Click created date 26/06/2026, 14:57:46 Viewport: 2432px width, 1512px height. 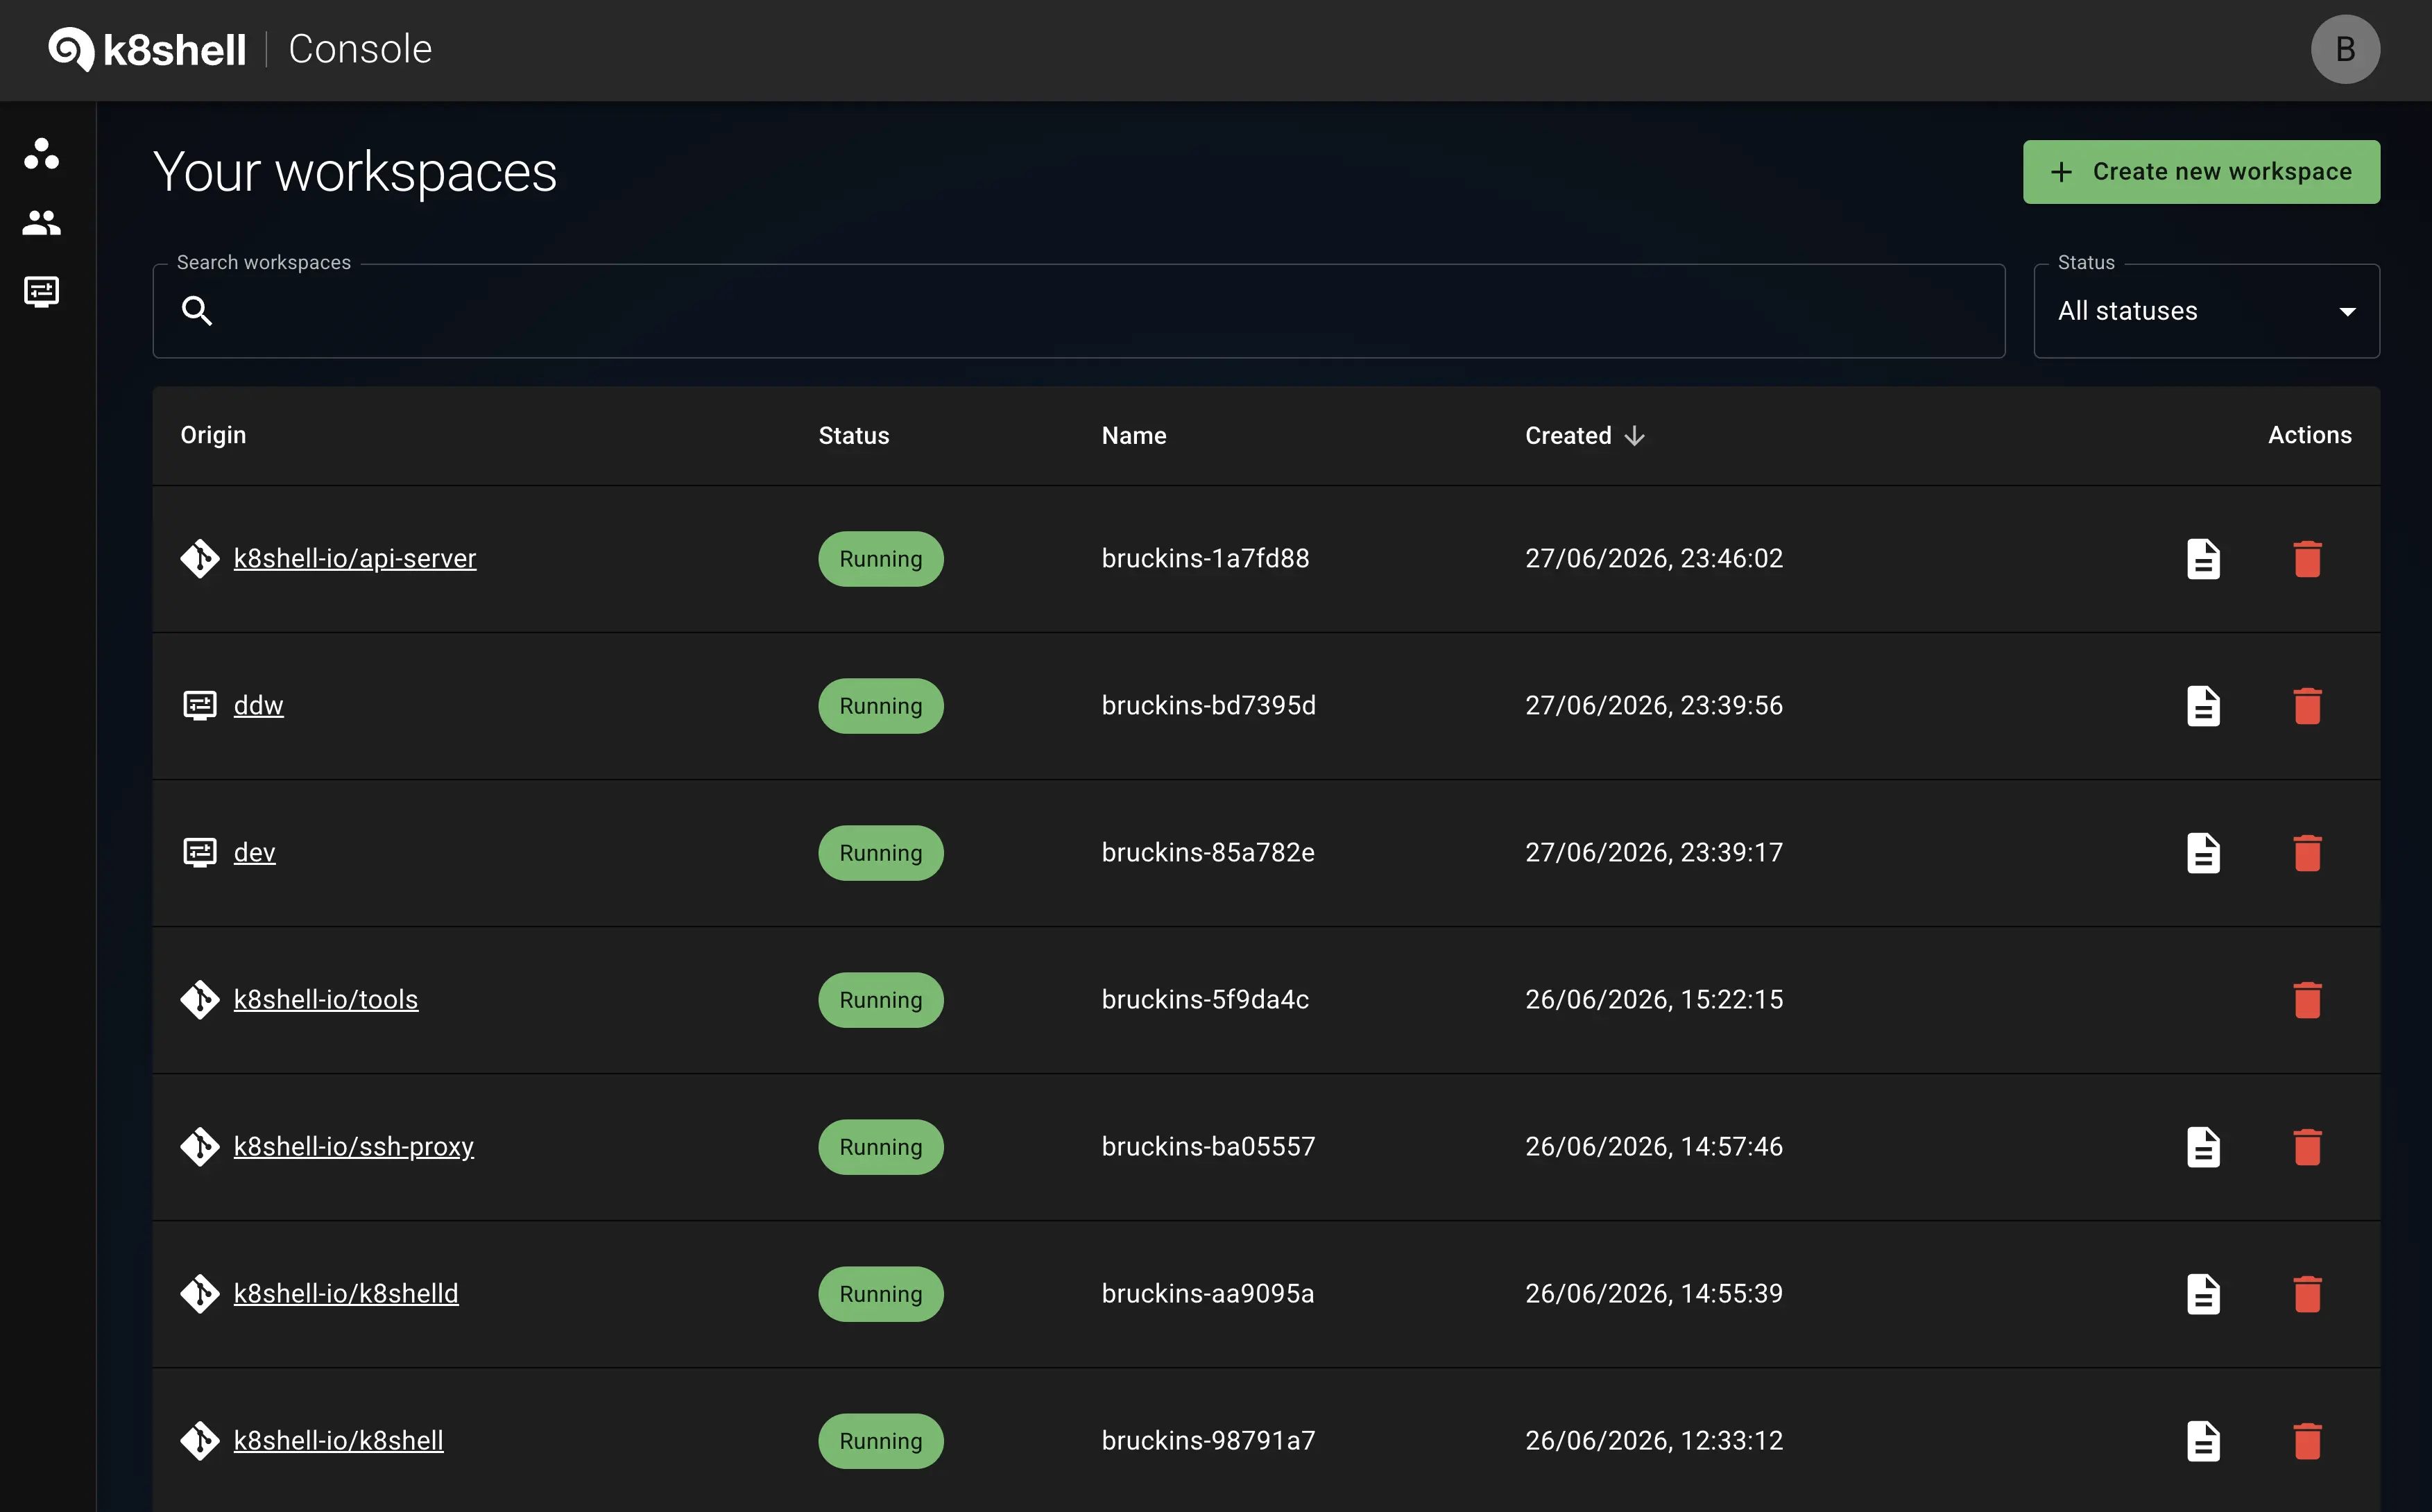point(1654,1147)
